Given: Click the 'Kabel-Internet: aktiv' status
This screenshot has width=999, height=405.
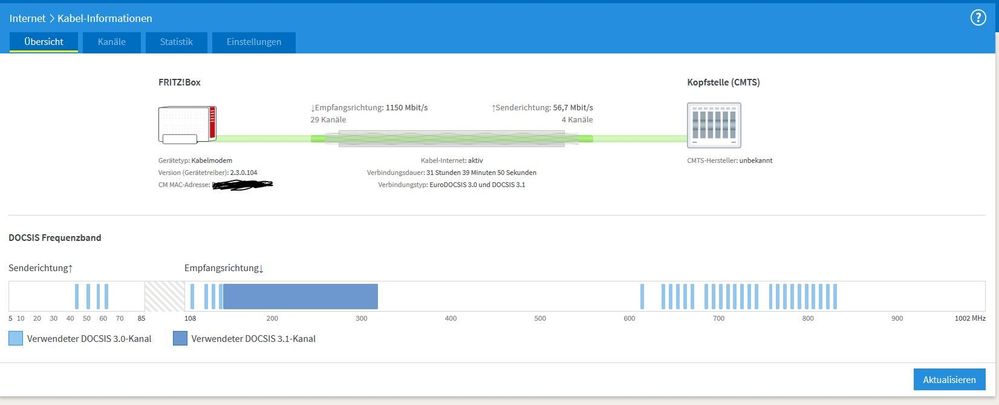Looking at the screenshot, I should (452, 160).
